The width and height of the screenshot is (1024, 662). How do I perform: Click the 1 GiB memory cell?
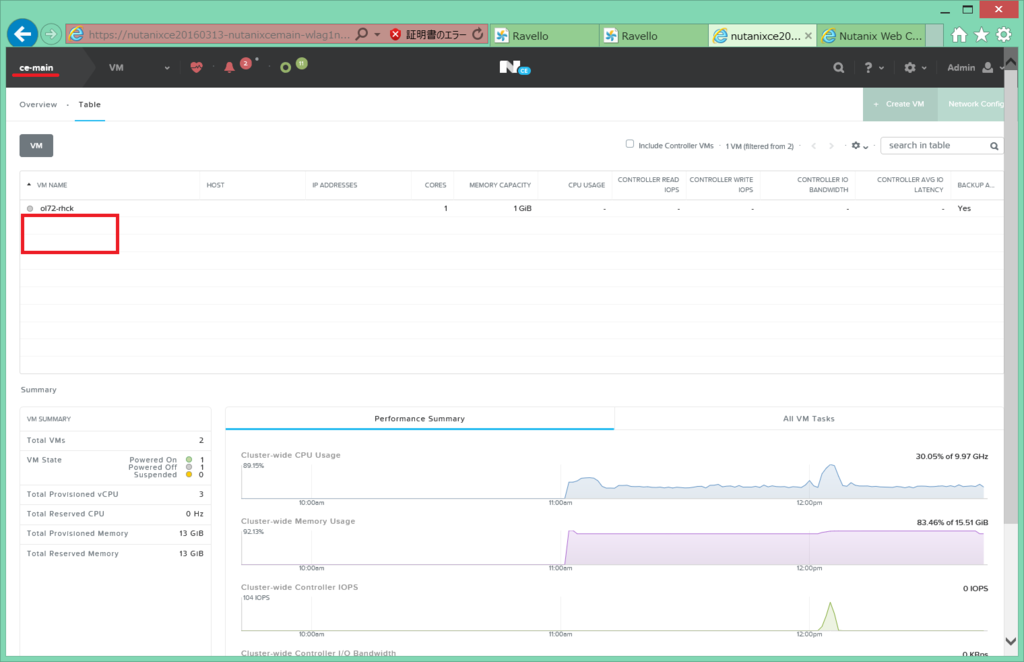522,208
